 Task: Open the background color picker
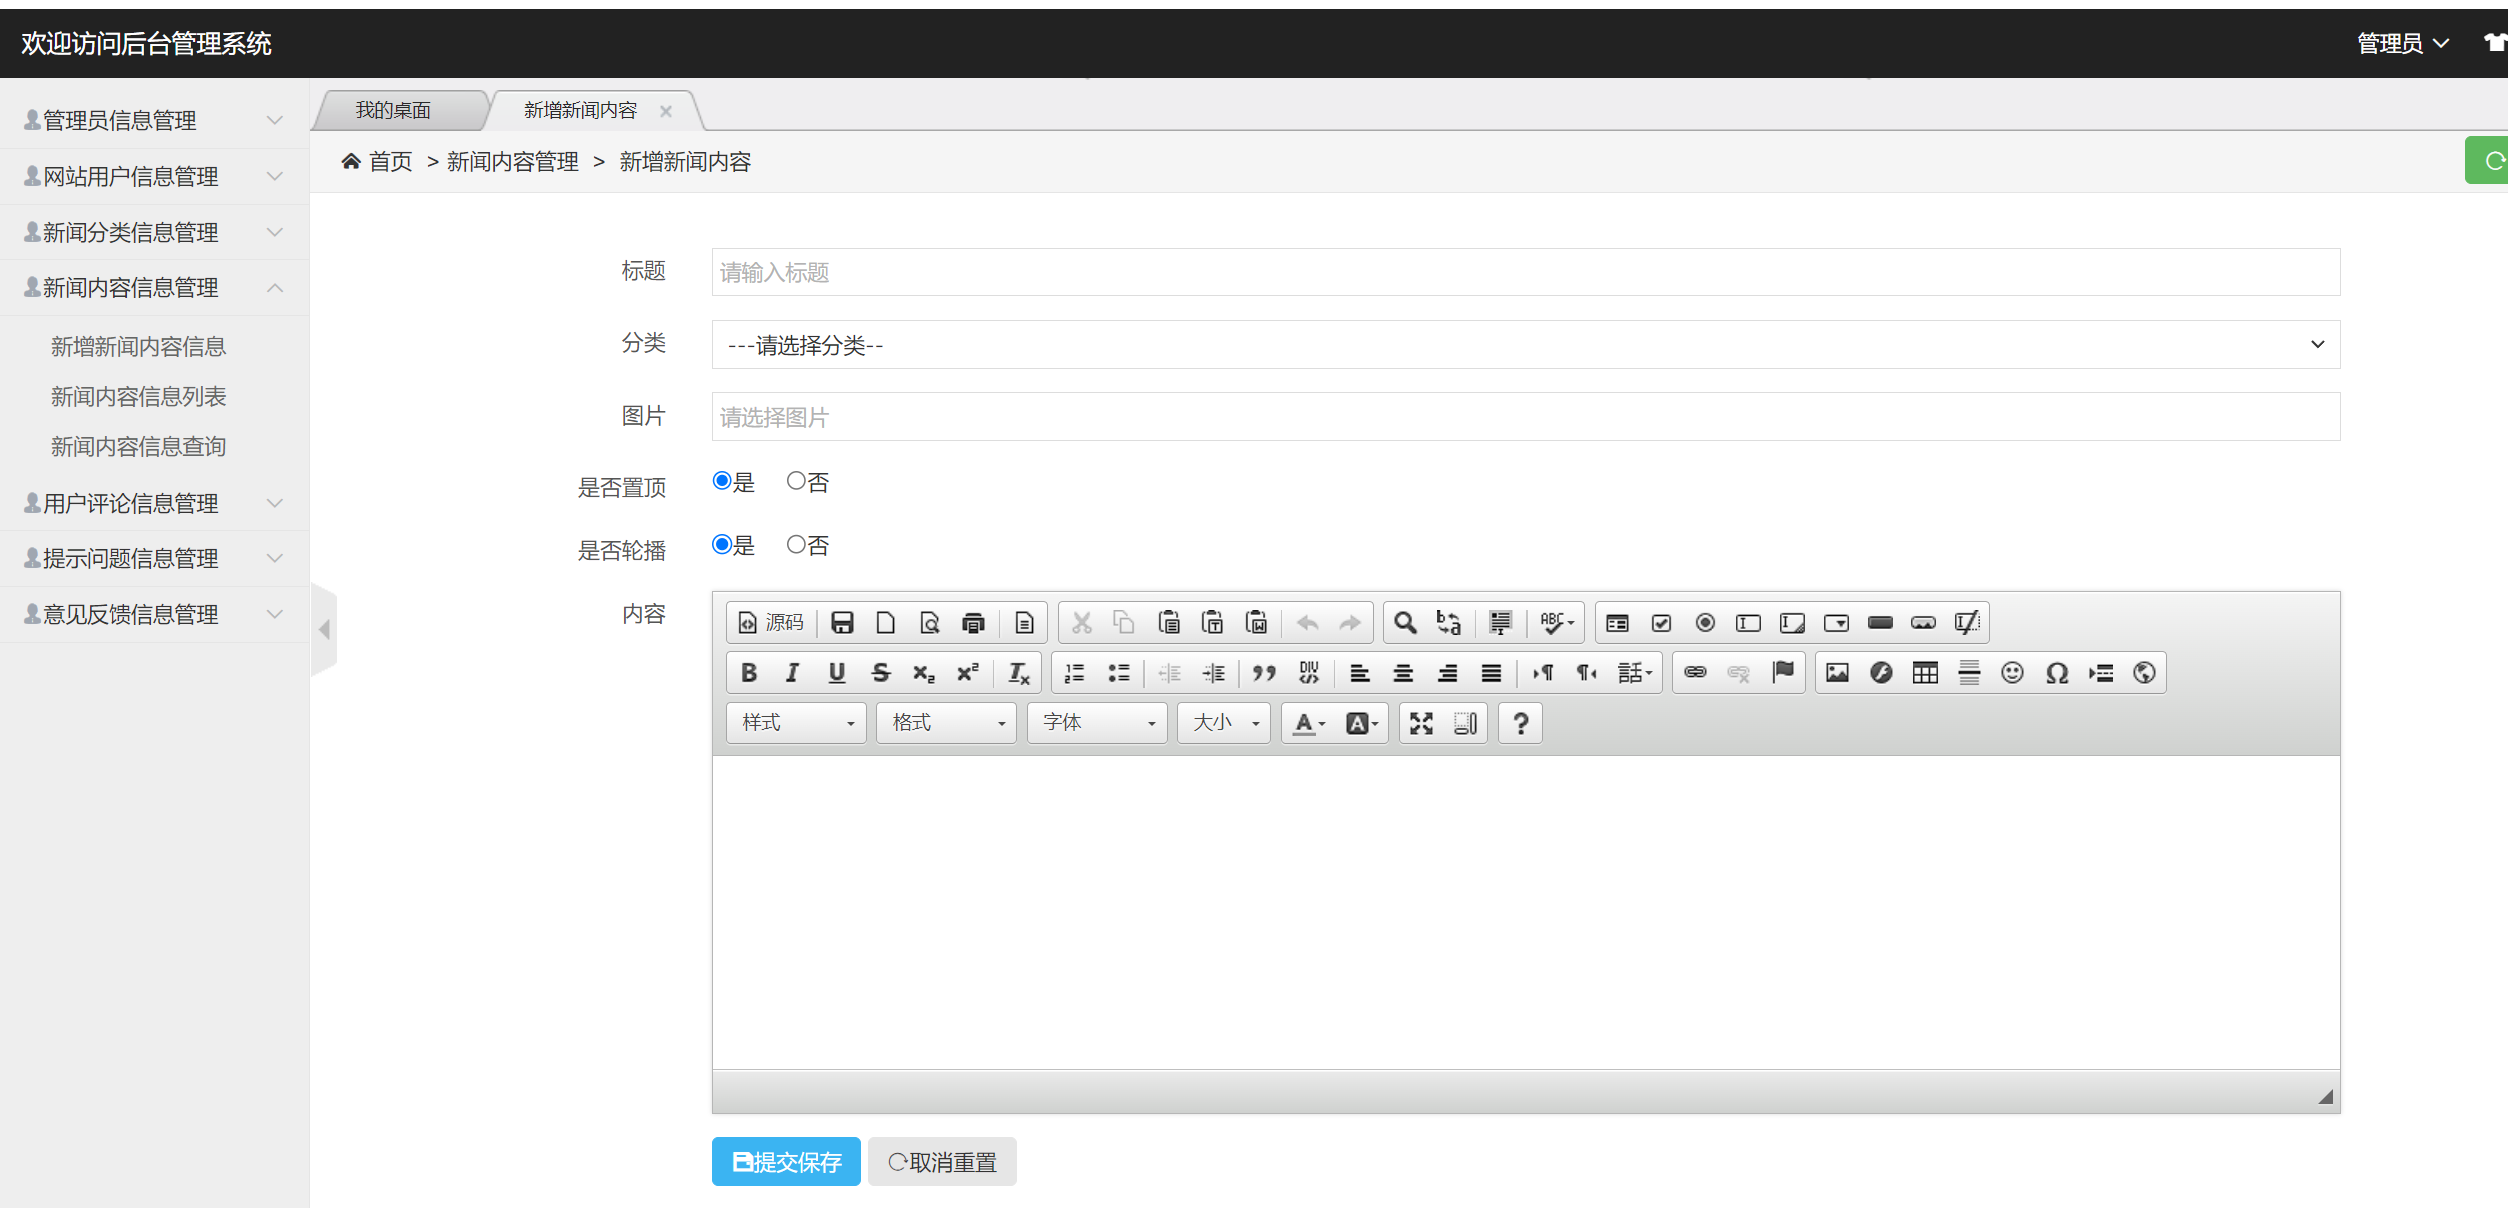pos(1362,723)
